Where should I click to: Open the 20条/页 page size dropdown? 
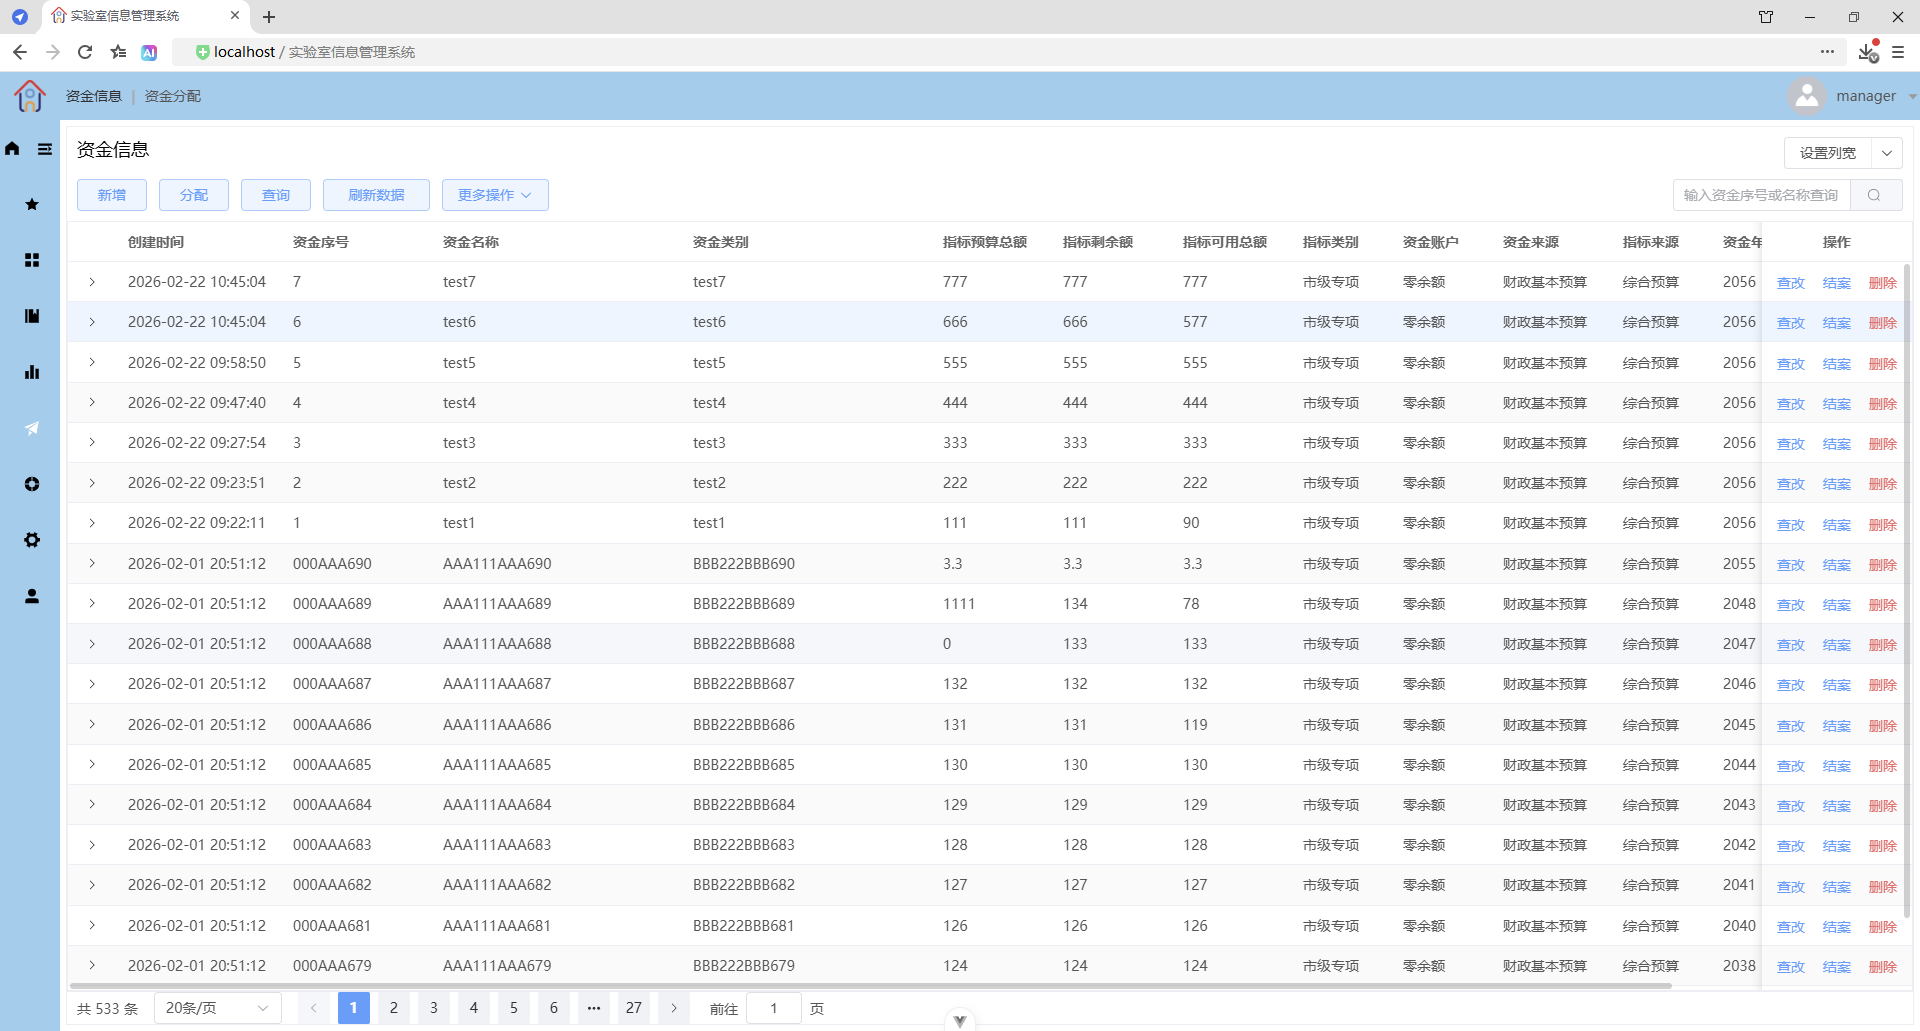218,1008
